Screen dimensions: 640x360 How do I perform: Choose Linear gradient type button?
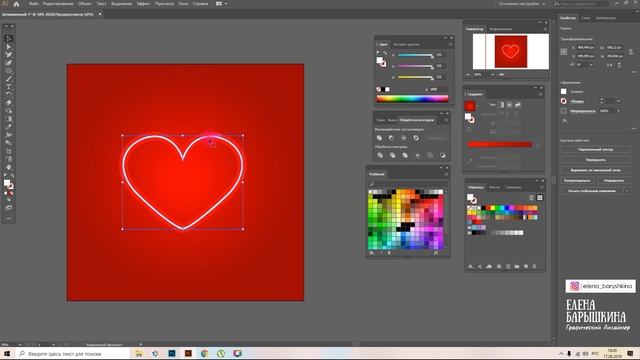tap(502, 105)
